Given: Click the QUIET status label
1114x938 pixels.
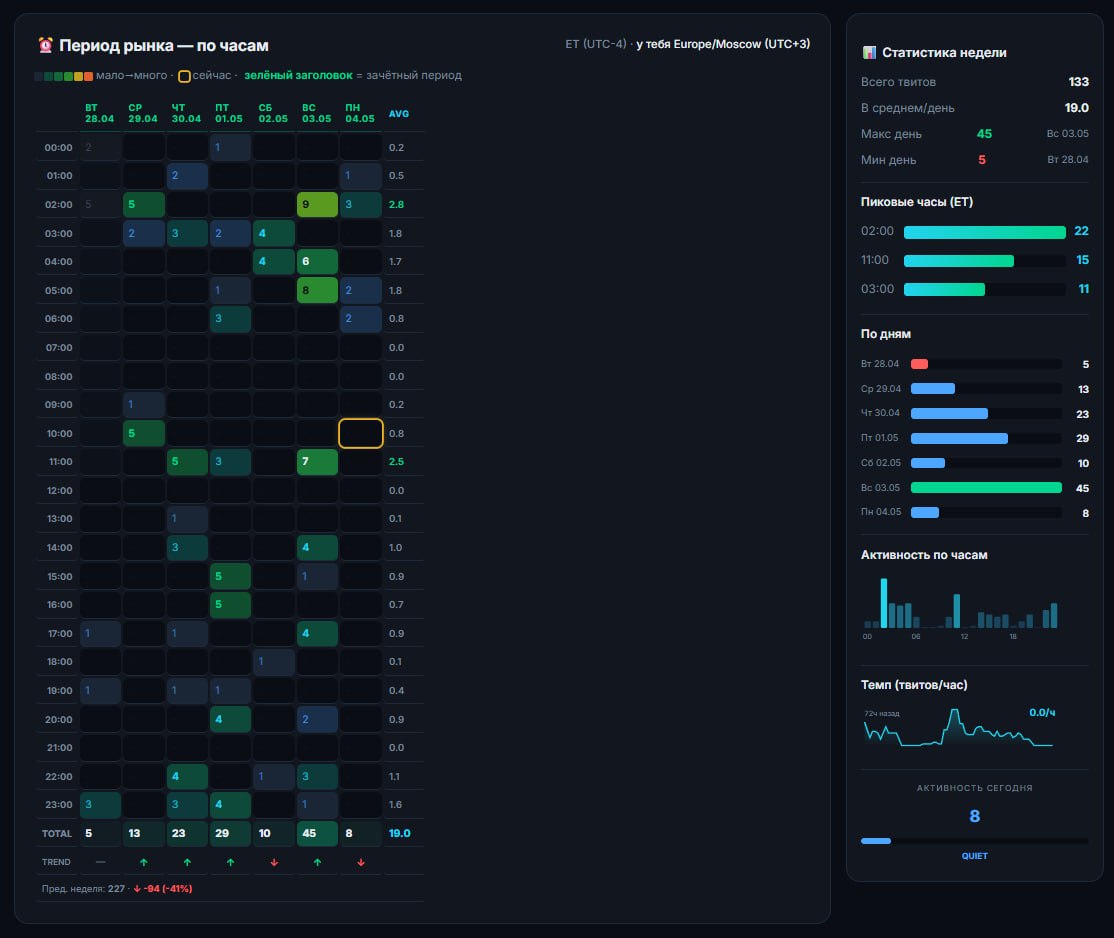Looking at the screenshot, I should pyautogui.click(x=975, y=856).
